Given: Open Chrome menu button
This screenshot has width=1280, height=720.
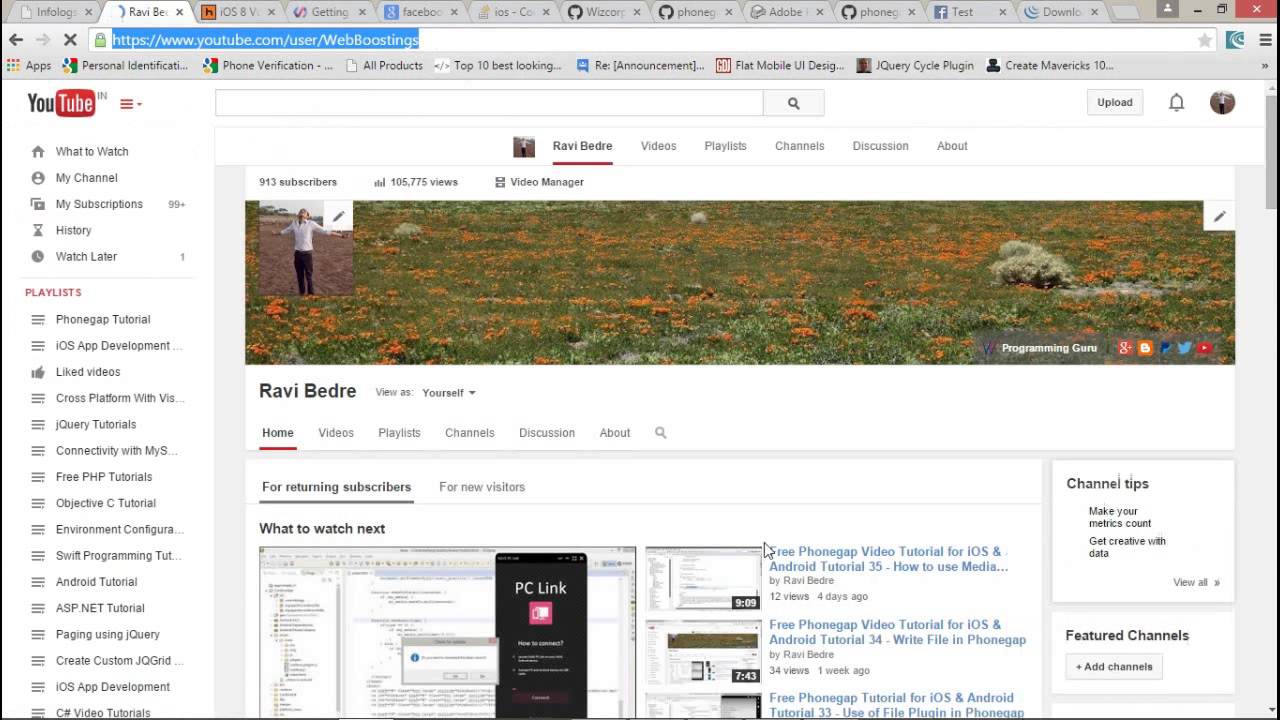Looking at the screenshot, I should point(1266,40).
